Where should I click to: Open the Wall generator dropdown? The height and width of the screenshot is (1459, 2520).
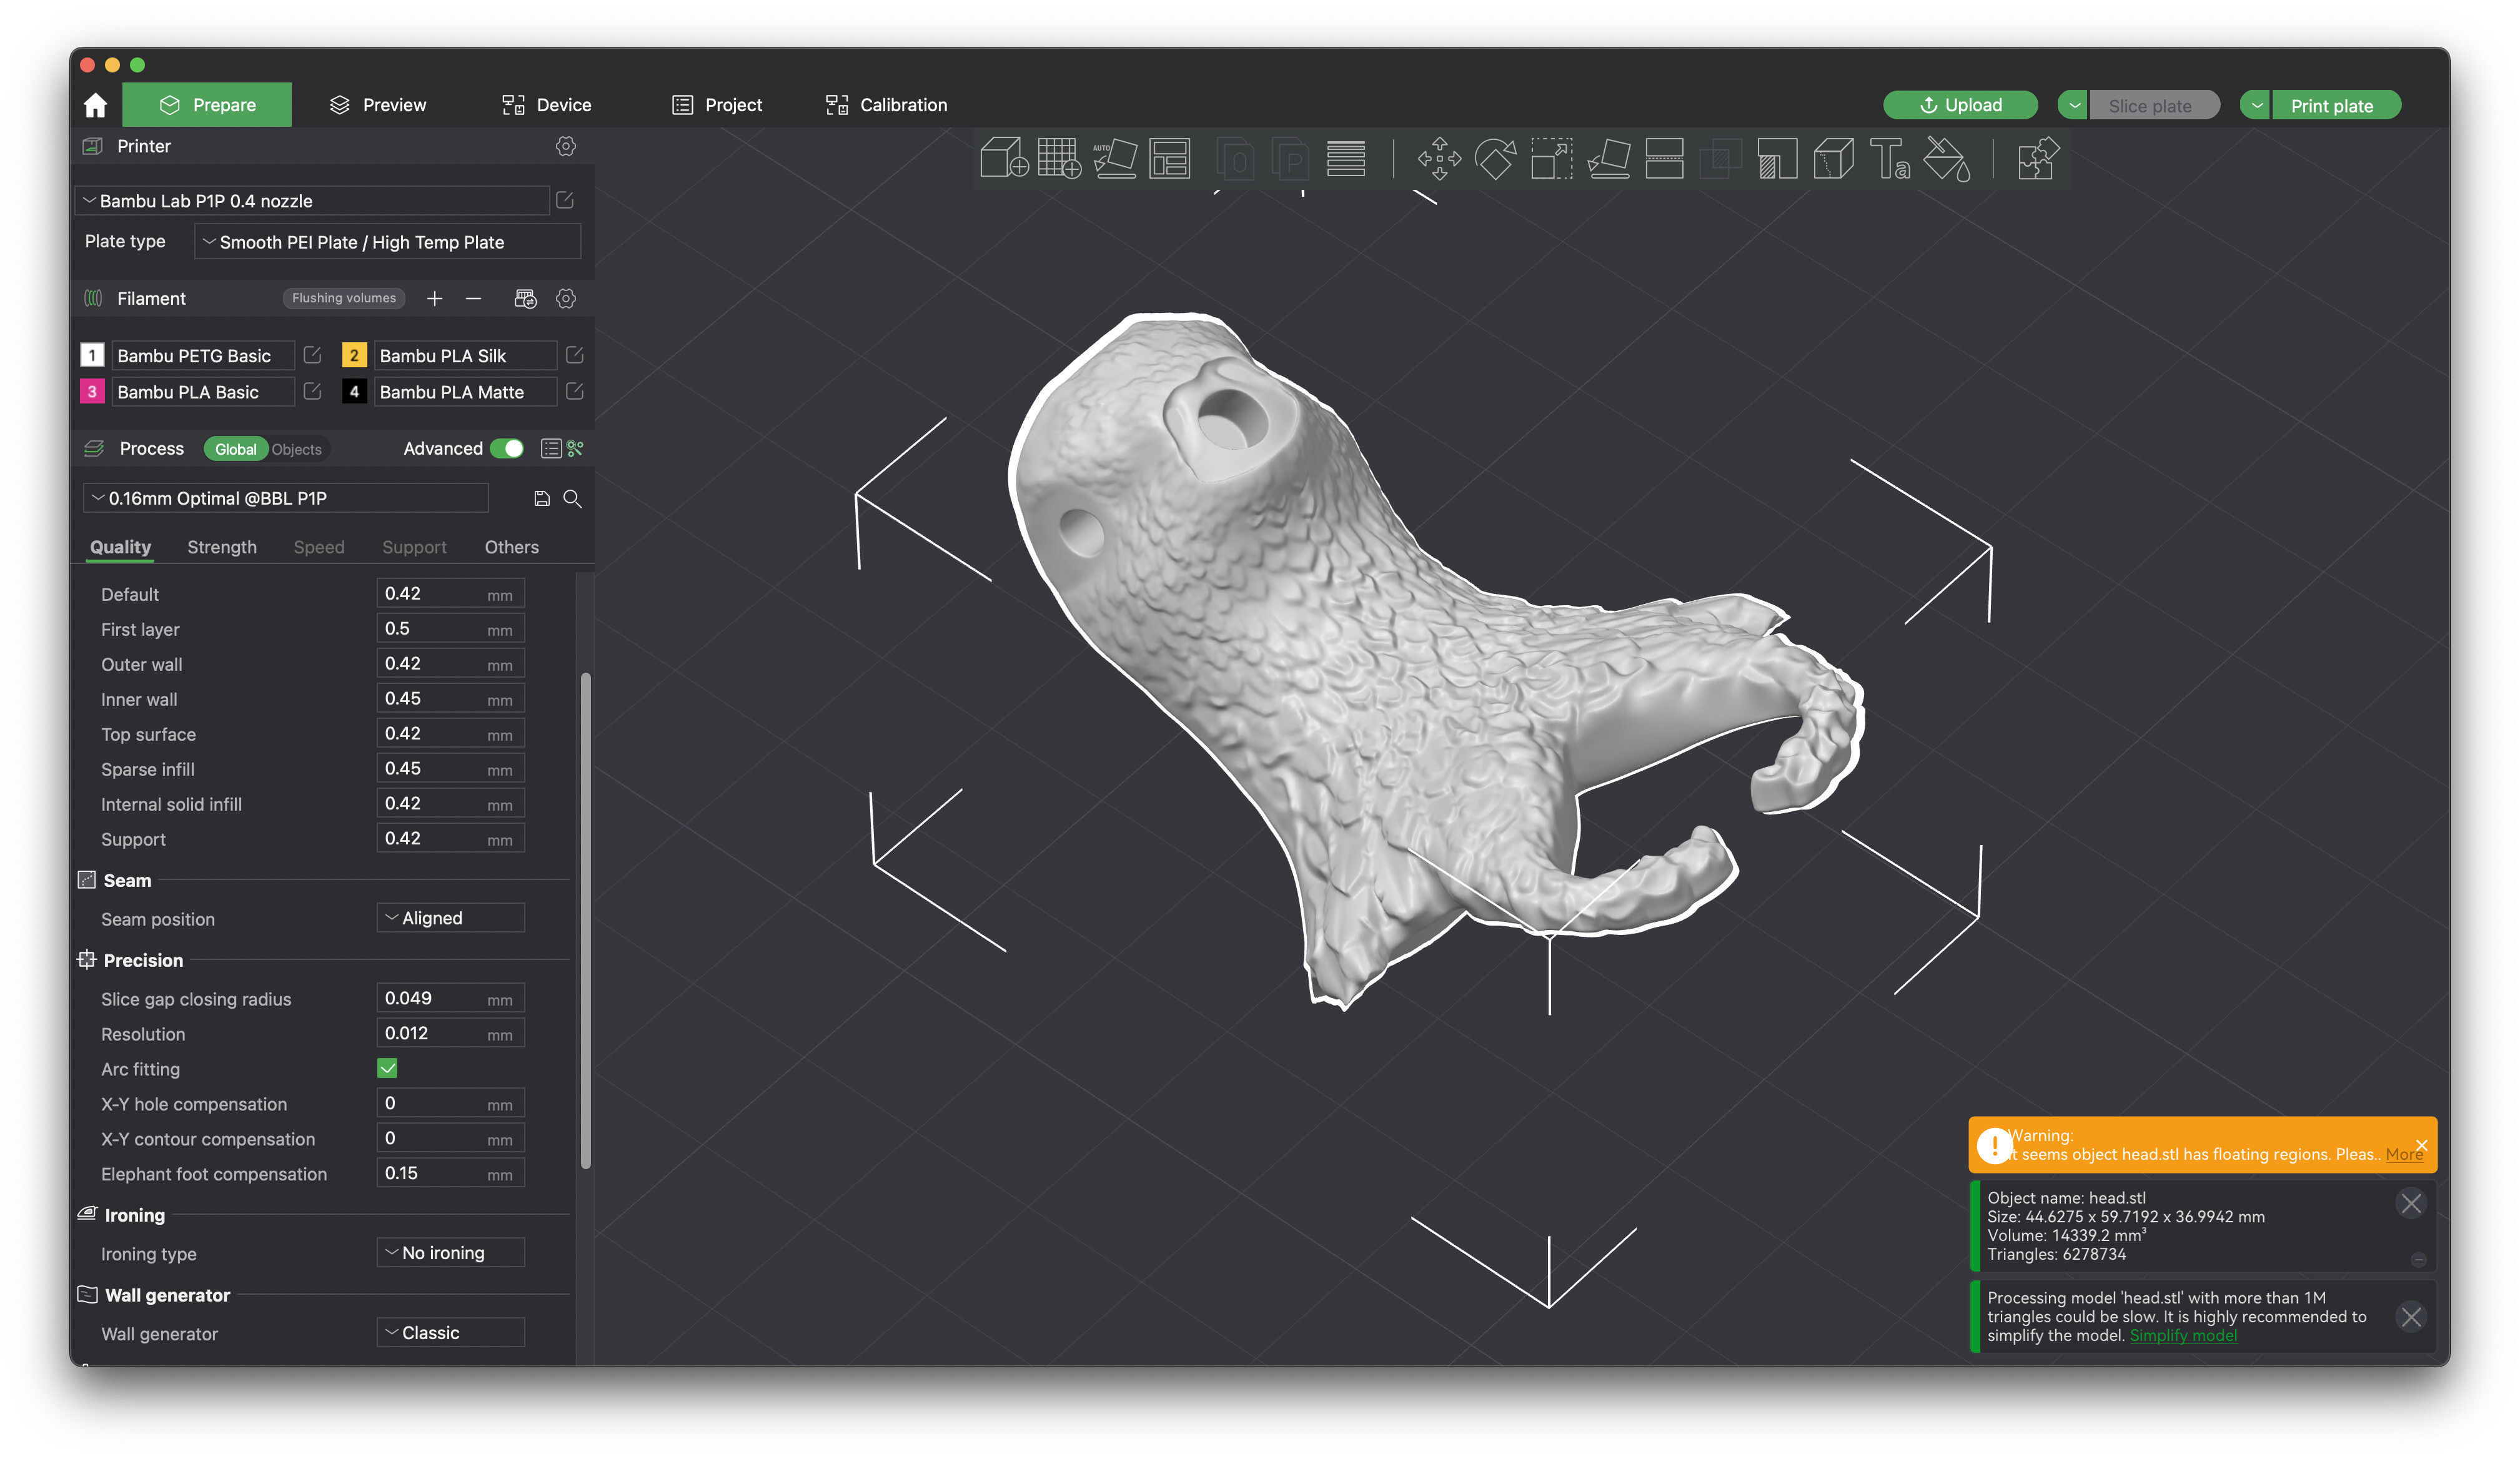450,1332
